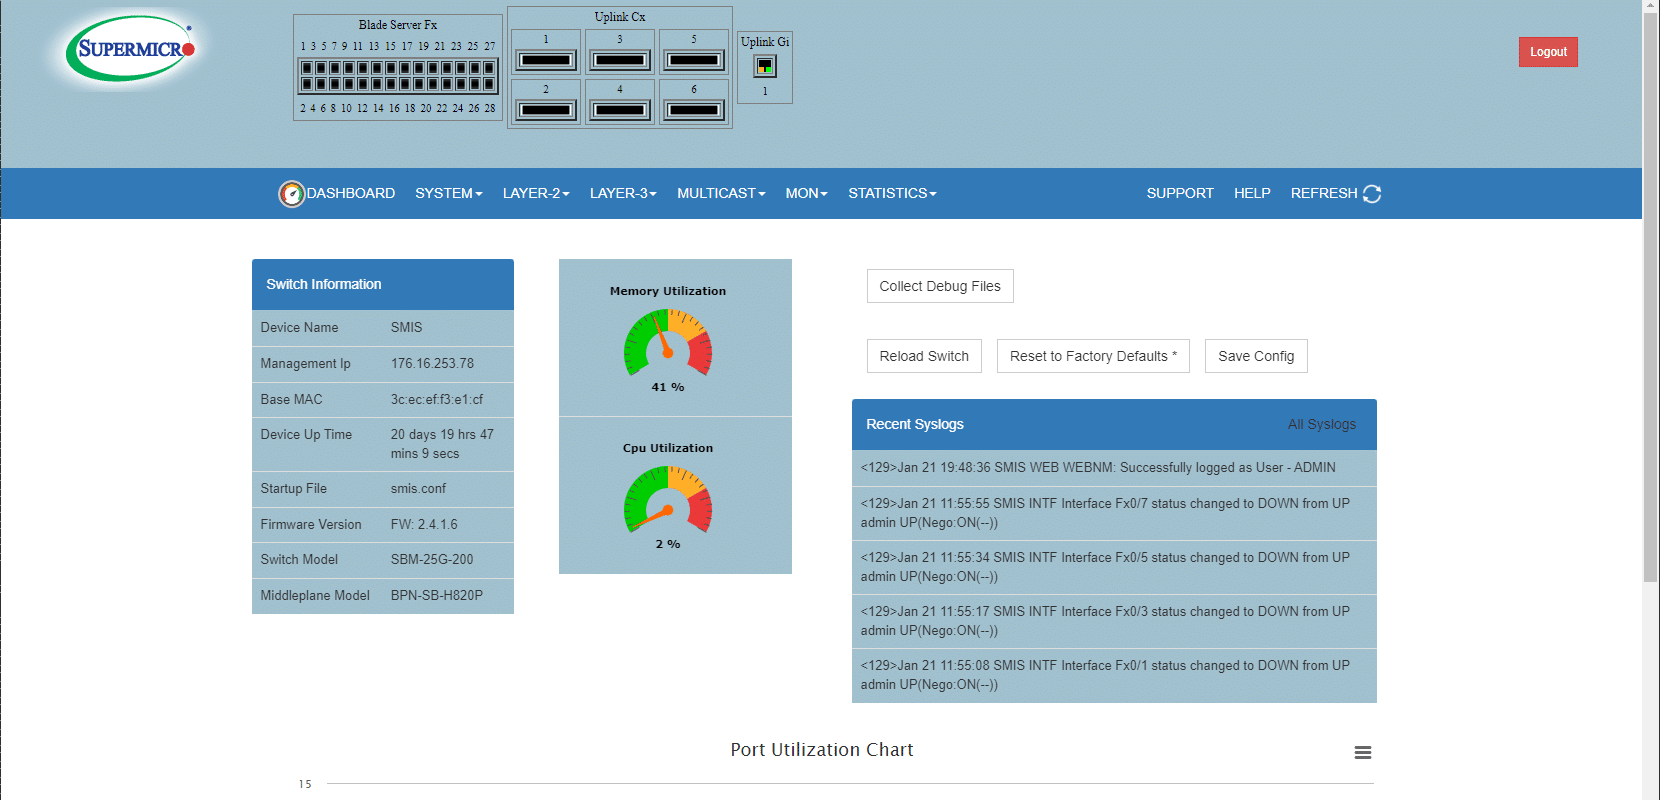Click Blade Server Fx port 13
Image resolution: width=1660 pixels, height=800 pixels.
(391, 68)
